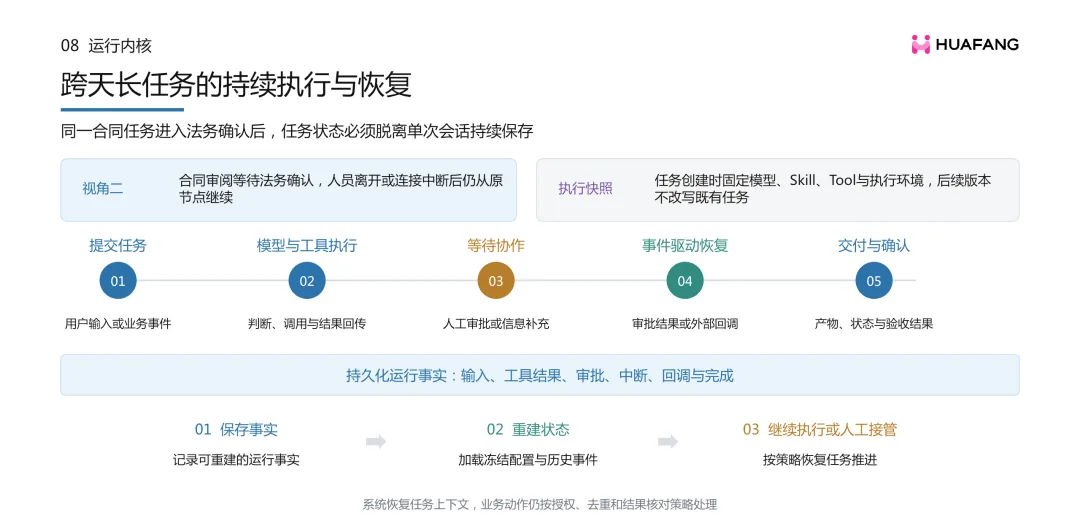Click the text 记录可重建的运行事实
1080x532 pixels.
236,460
